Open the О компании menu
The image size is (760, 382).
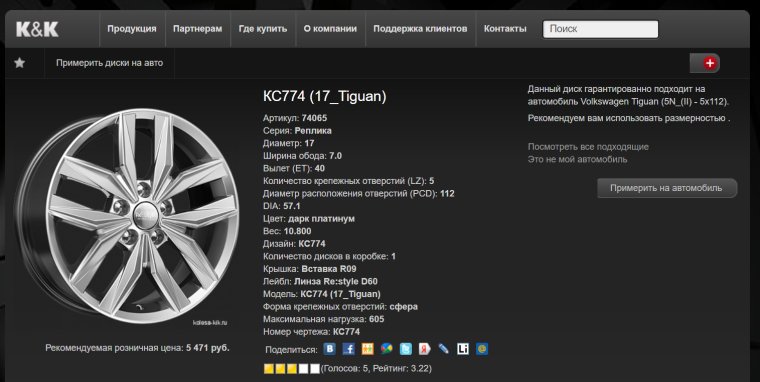tap(330, 29)
